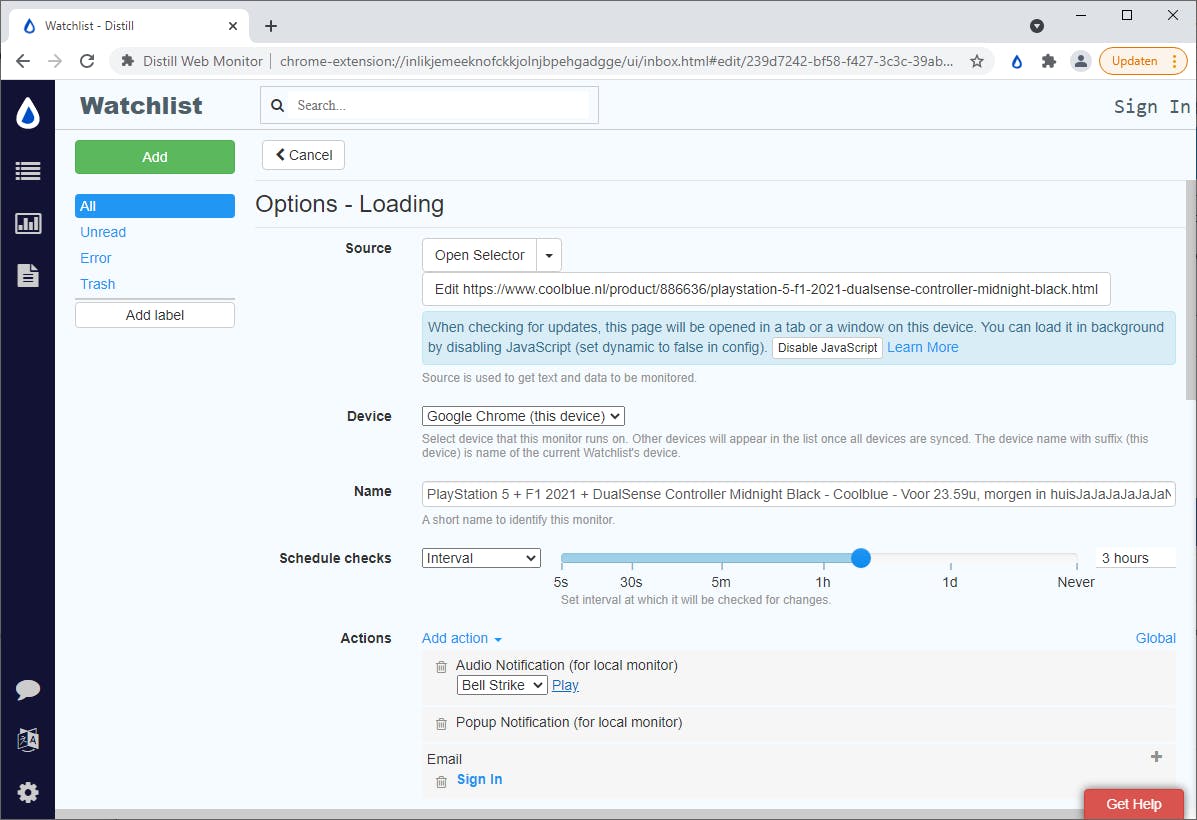Screen dimensions: 1197x820
Task: Click the Updaten Chrome update button
Action: [x=1143, y=61]
